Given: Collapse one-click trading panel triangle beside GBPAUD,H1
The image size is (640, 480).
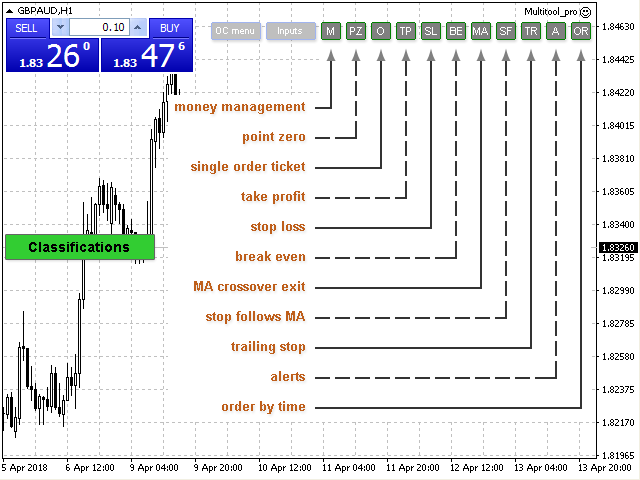Looking at the screenshot, I should 9,11.
